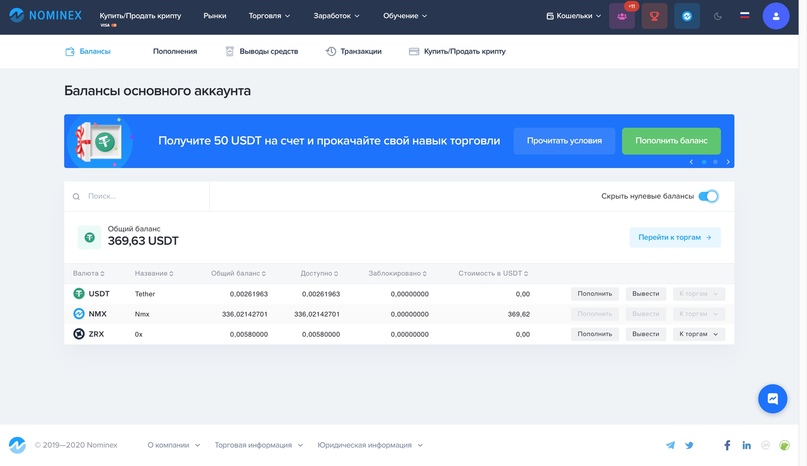Change language via Russian flag icon
Viewport: 807px width, 466px height.
click(x=744, y=15)
